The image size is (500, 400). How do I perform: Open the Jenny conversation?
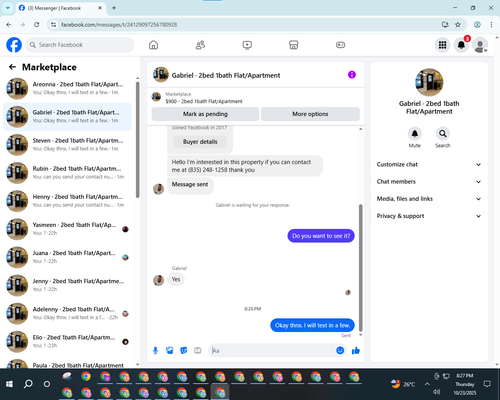pyautogui.click(x=67, y=285)
